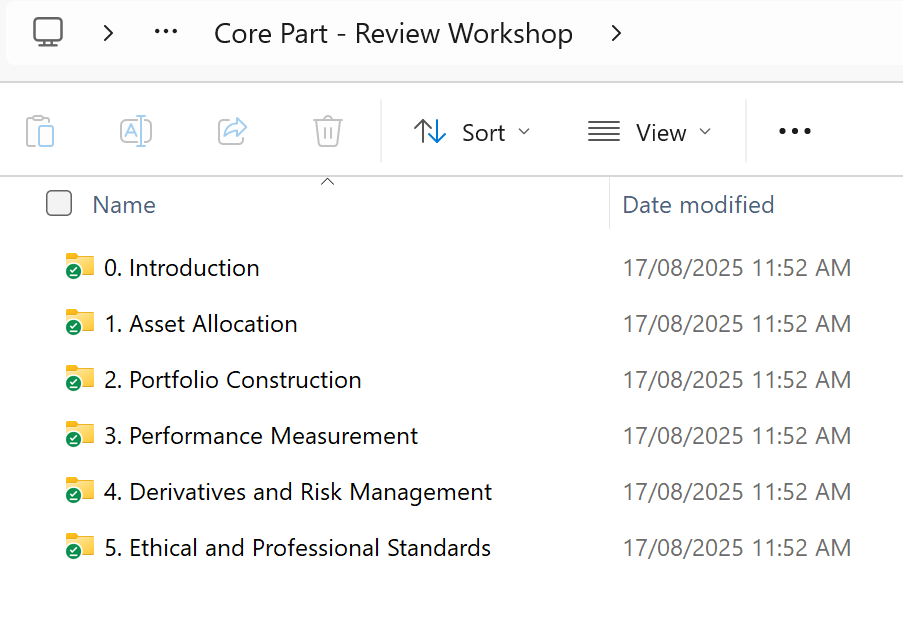The image size is (903, 637).
Task: Expand the chevron after Core Part - Review Workshop
Action: [616, 33]
